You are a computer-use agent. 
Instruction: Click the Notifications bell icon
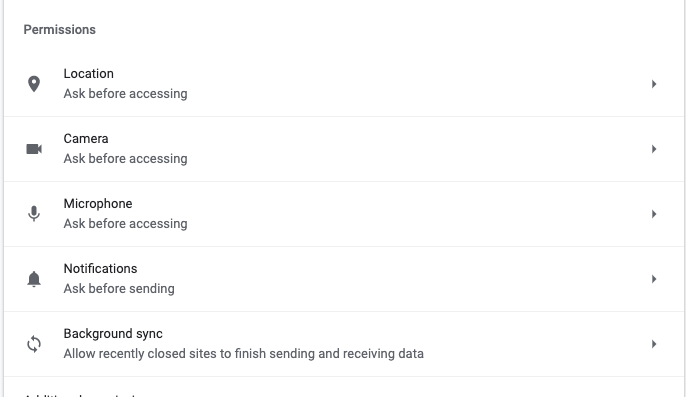click(34, 279)
